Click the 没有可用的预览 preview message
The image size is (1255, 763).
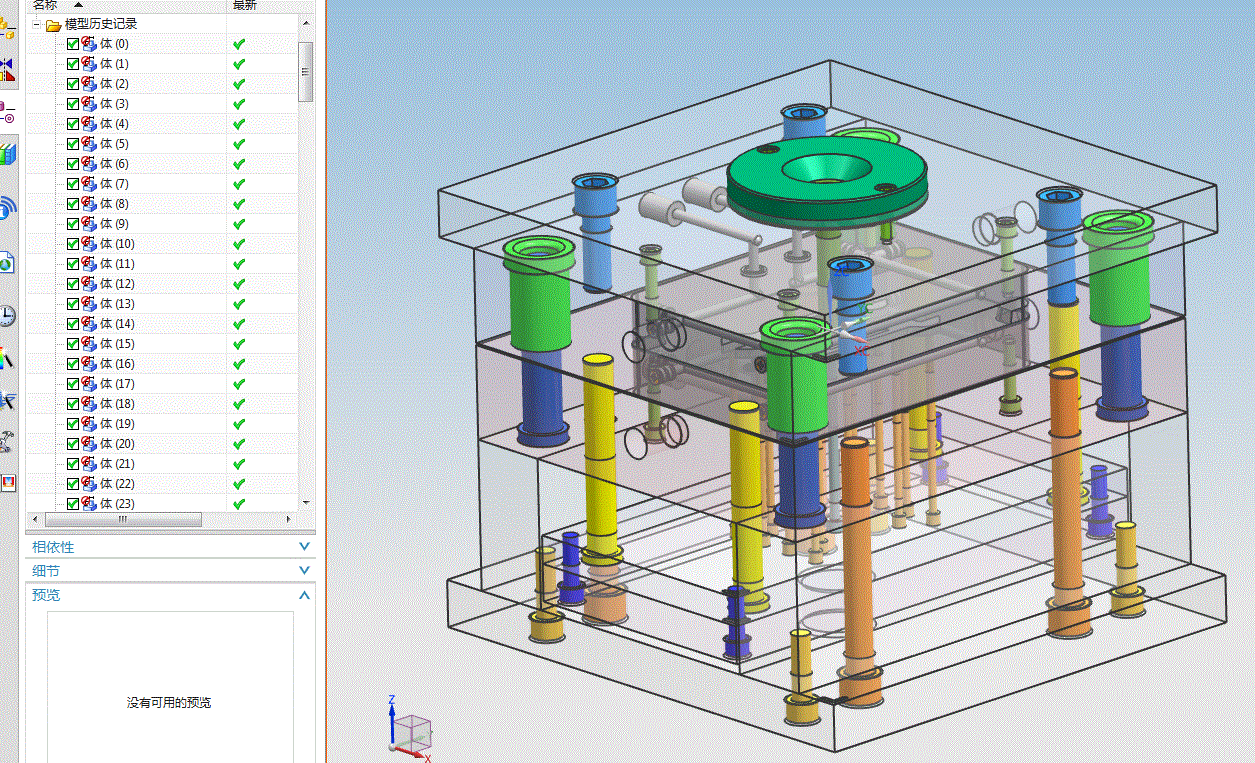pos(169,703)
